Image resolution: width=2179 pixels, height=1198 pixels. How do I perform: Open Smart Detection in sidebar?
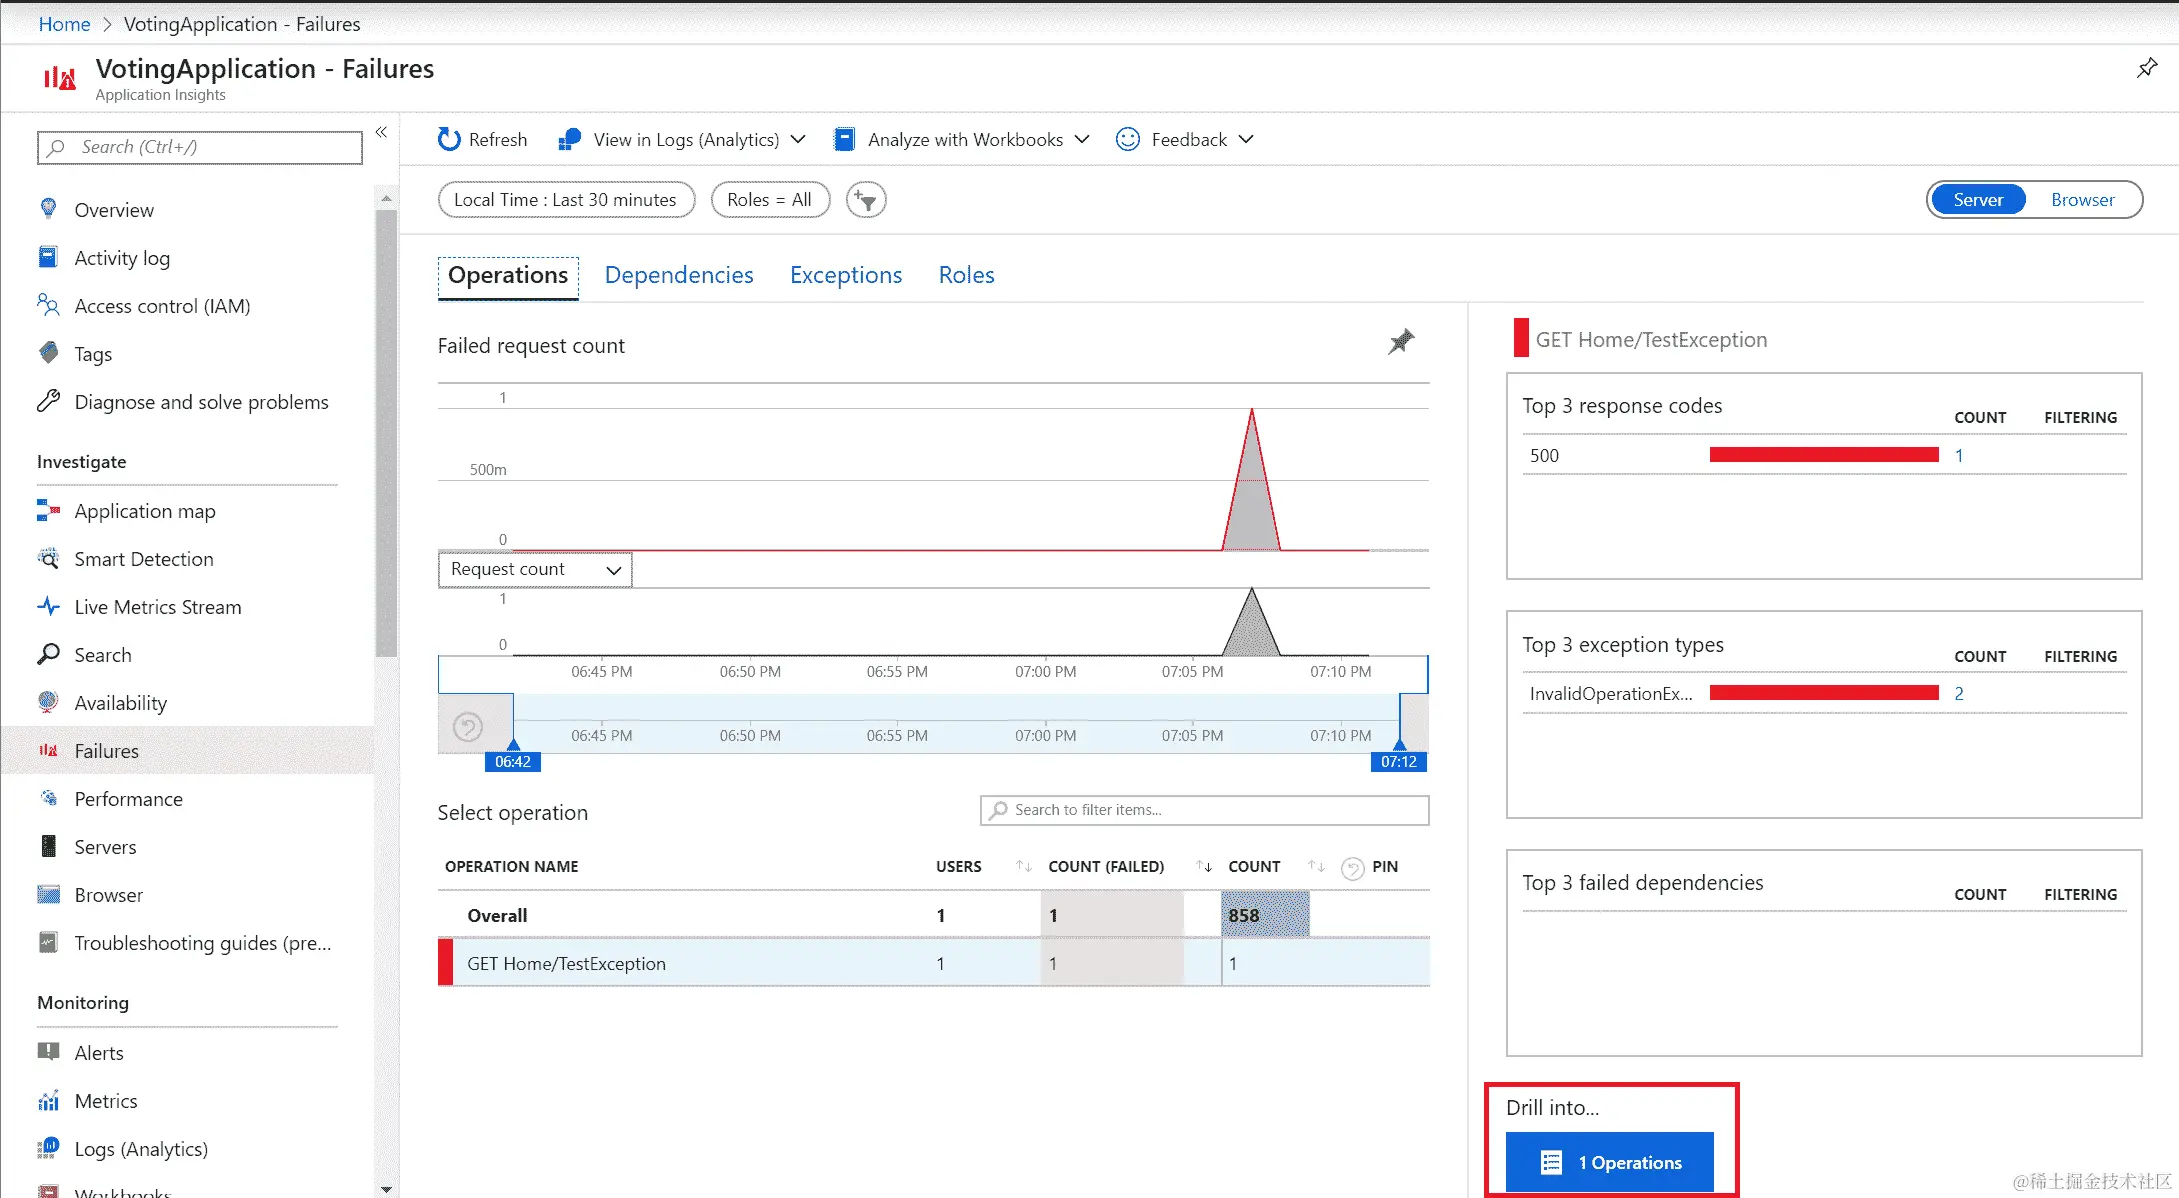coord(143,559)
